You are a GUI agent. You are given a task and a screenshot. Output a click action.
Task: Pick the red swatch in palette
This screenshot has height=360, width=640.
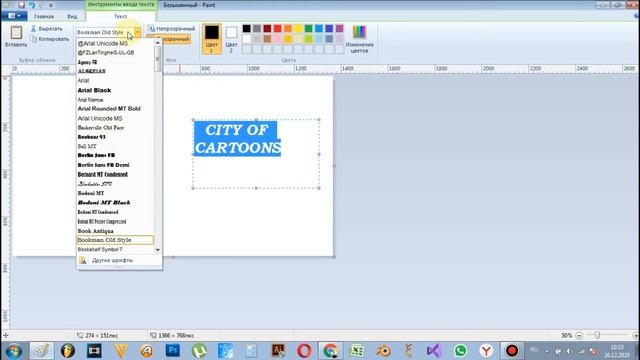(278, 28)
